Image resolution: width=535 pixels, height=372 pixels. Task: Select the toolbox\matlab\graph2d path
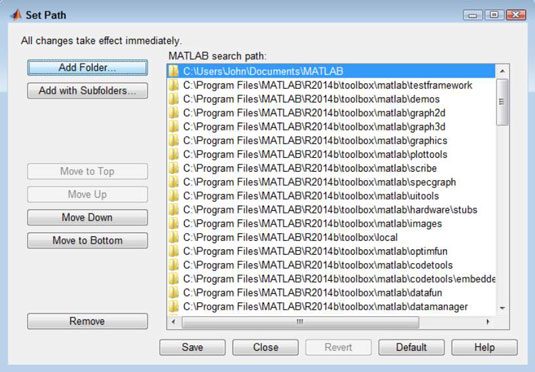point(331,113)
